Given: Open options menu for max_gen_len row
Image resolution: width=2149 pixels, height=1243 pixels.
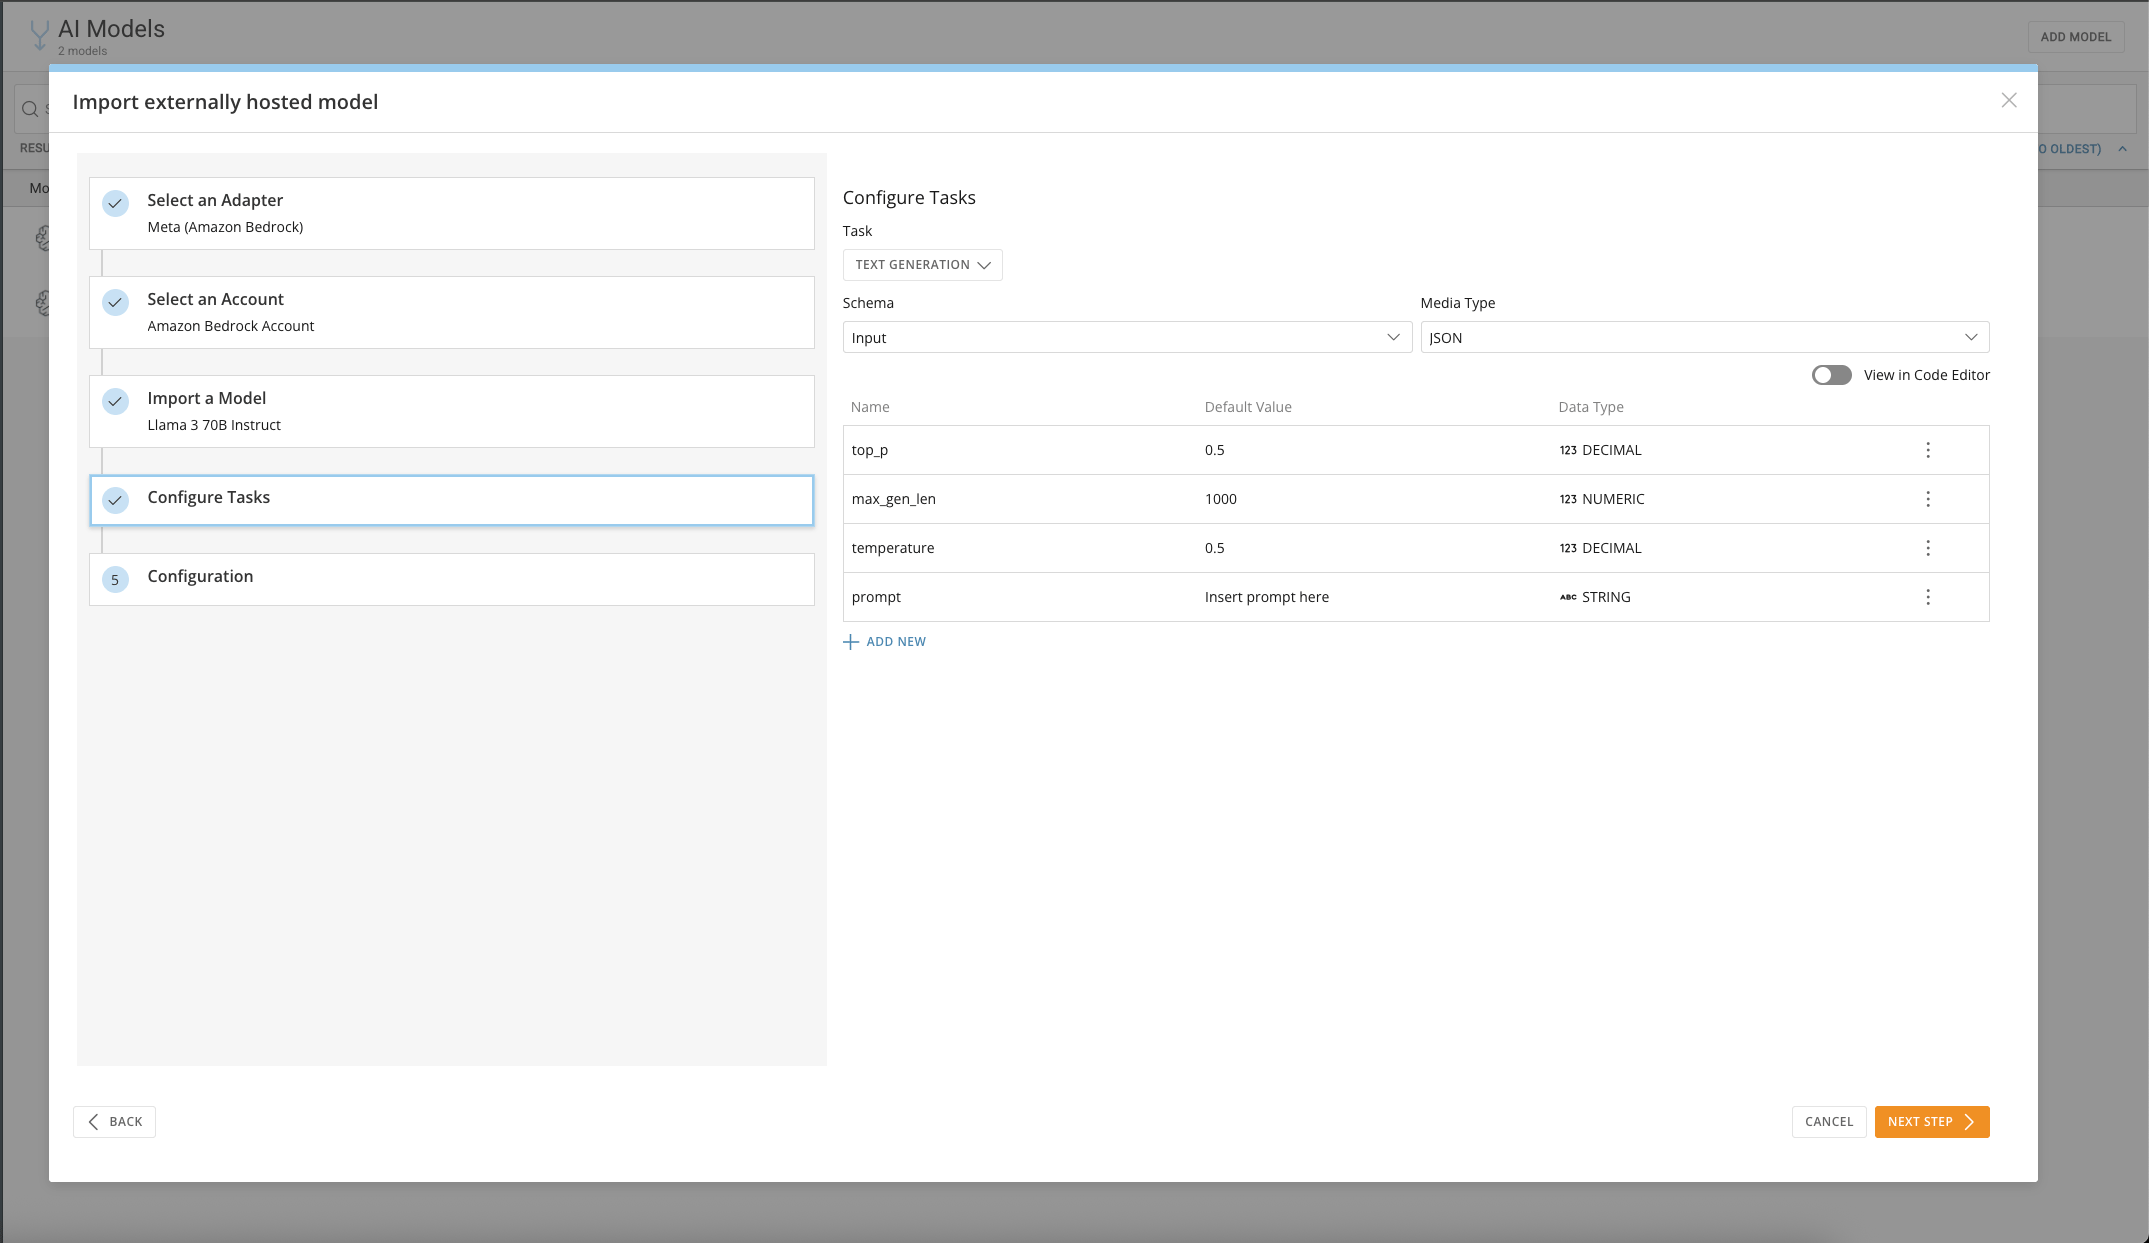Looking at the screenshot, I should point(1928,499).
